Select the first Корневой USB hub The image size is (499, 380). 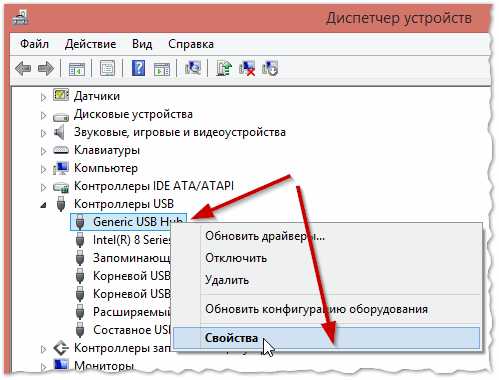coord(132,276)
